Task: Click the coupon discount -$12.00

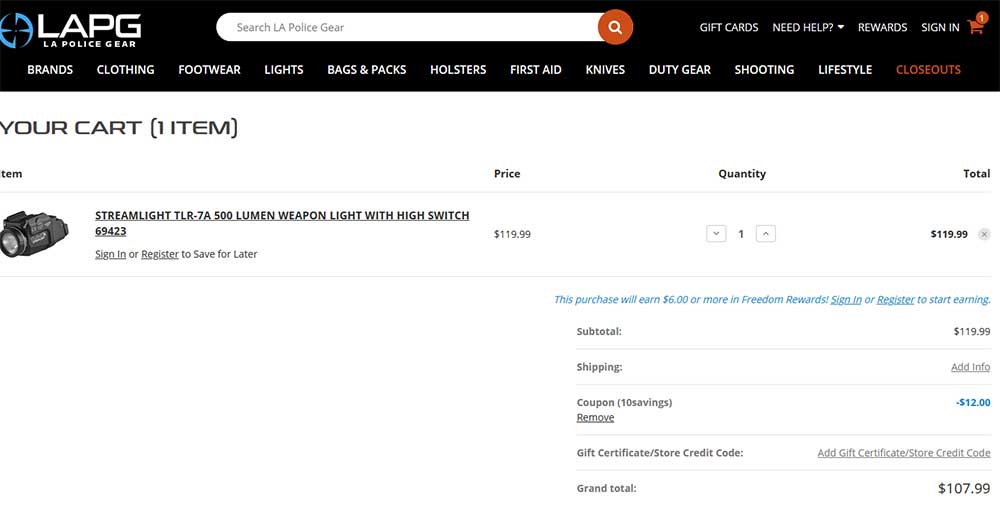Action: 973,402
